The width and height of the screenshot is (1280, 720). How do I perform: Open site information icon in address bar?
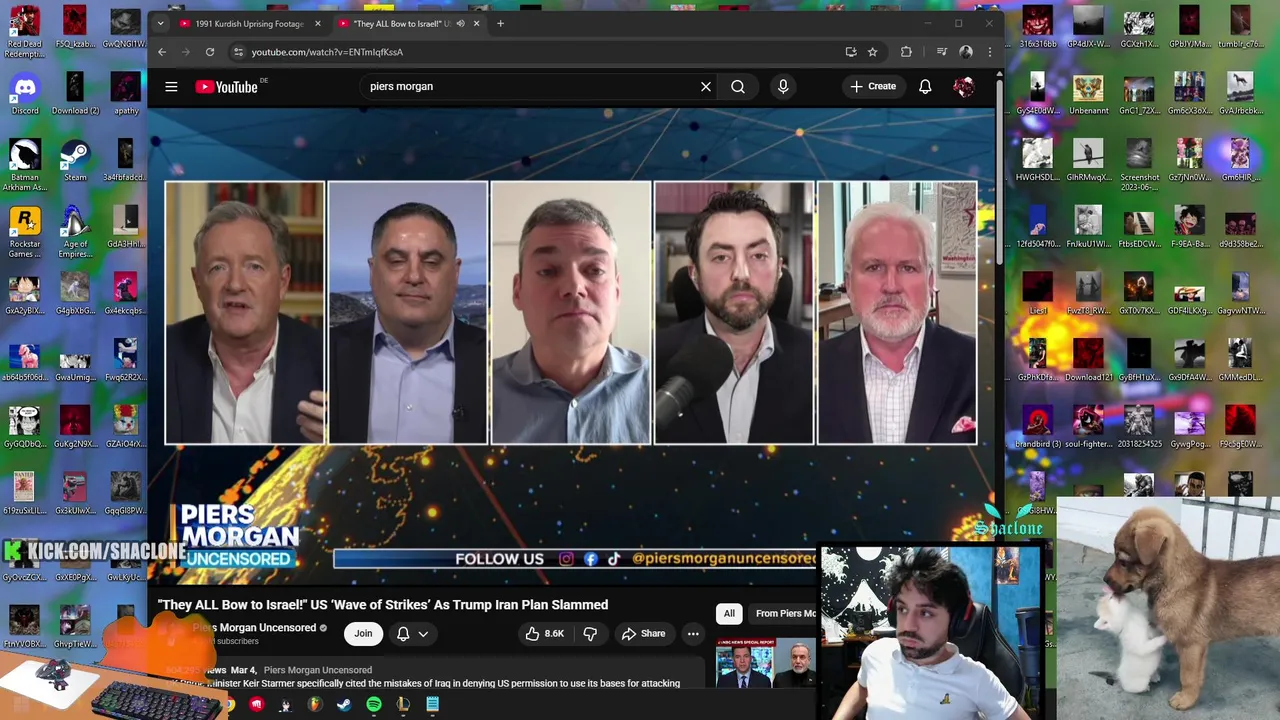coord(238,52)
